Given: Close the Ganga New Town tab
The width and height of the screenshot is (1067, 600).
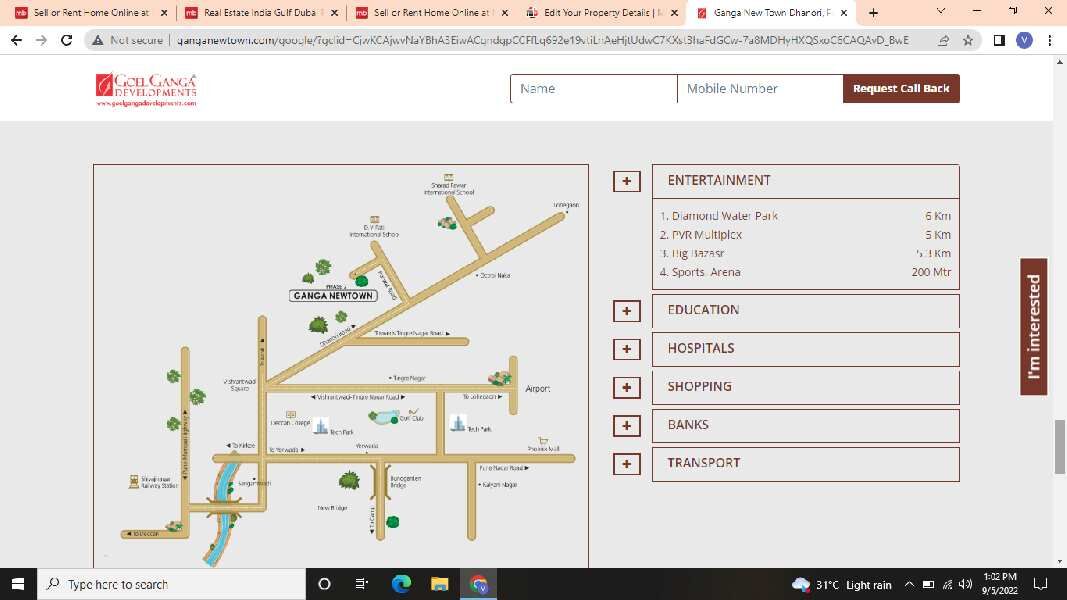Looking at the screenshot, I should click(x=844, y=12).
